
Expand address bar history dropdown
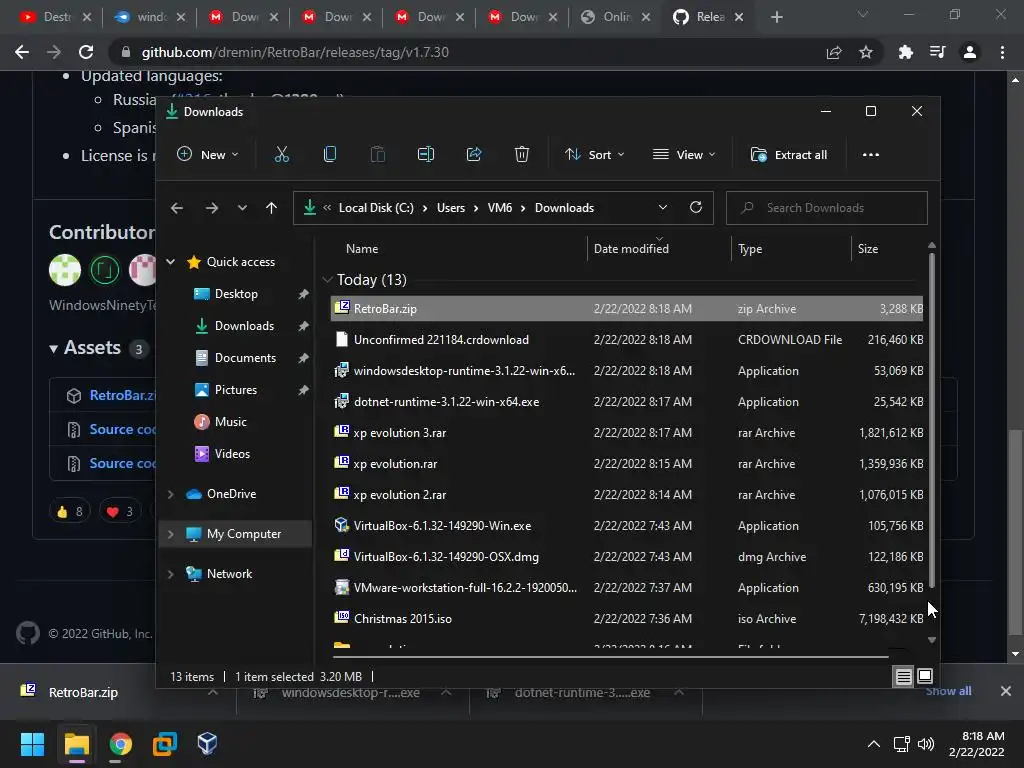click(x=662, y=207)
